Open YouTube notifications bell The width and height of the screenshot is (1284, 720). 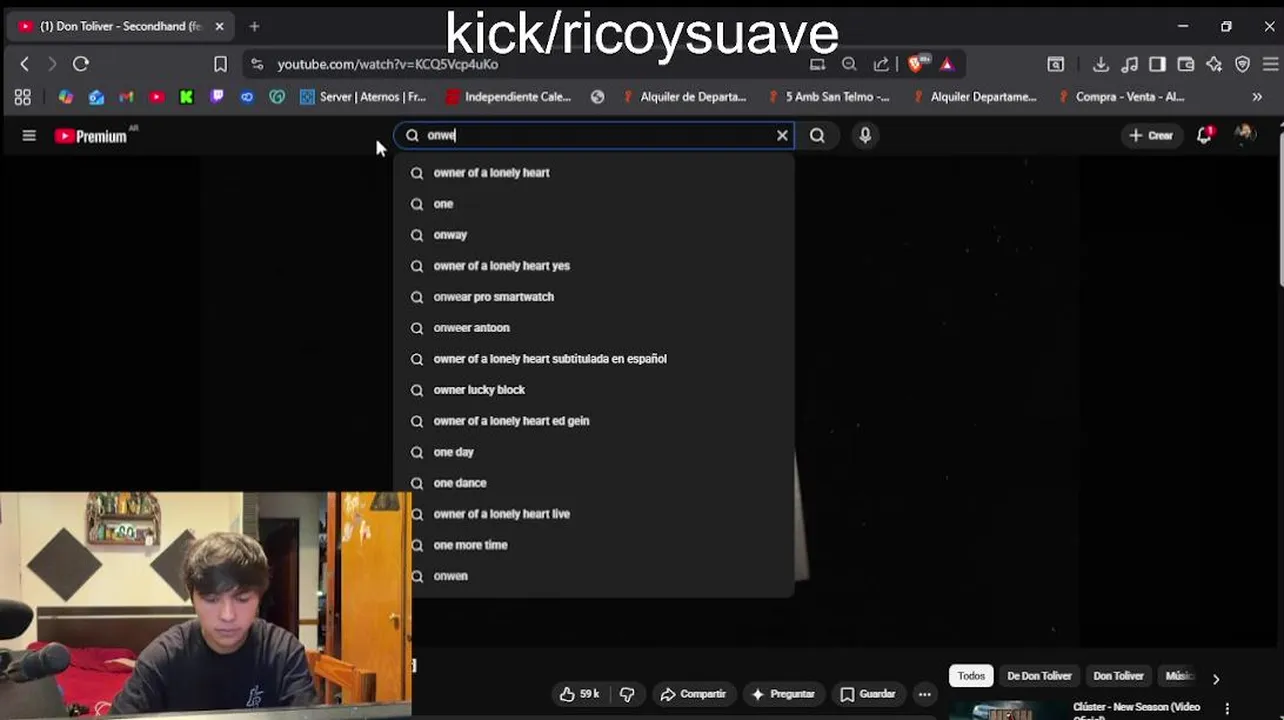click(x=1204, y=135)
